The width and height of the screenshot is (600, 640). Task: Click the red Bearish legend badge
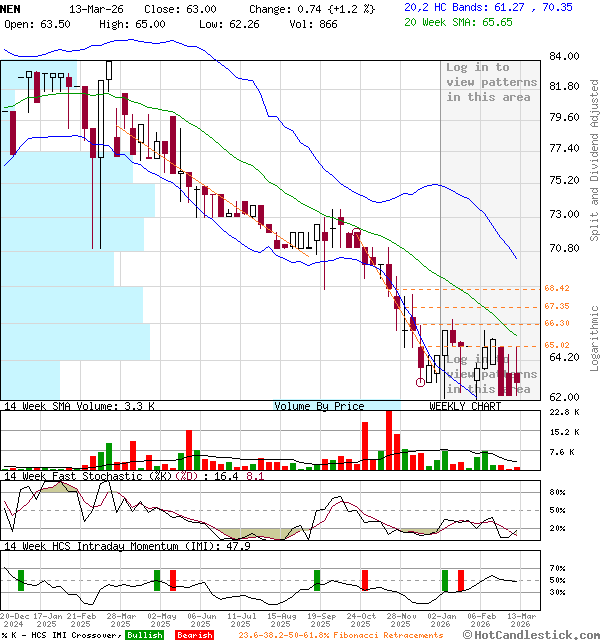[195, 634]
